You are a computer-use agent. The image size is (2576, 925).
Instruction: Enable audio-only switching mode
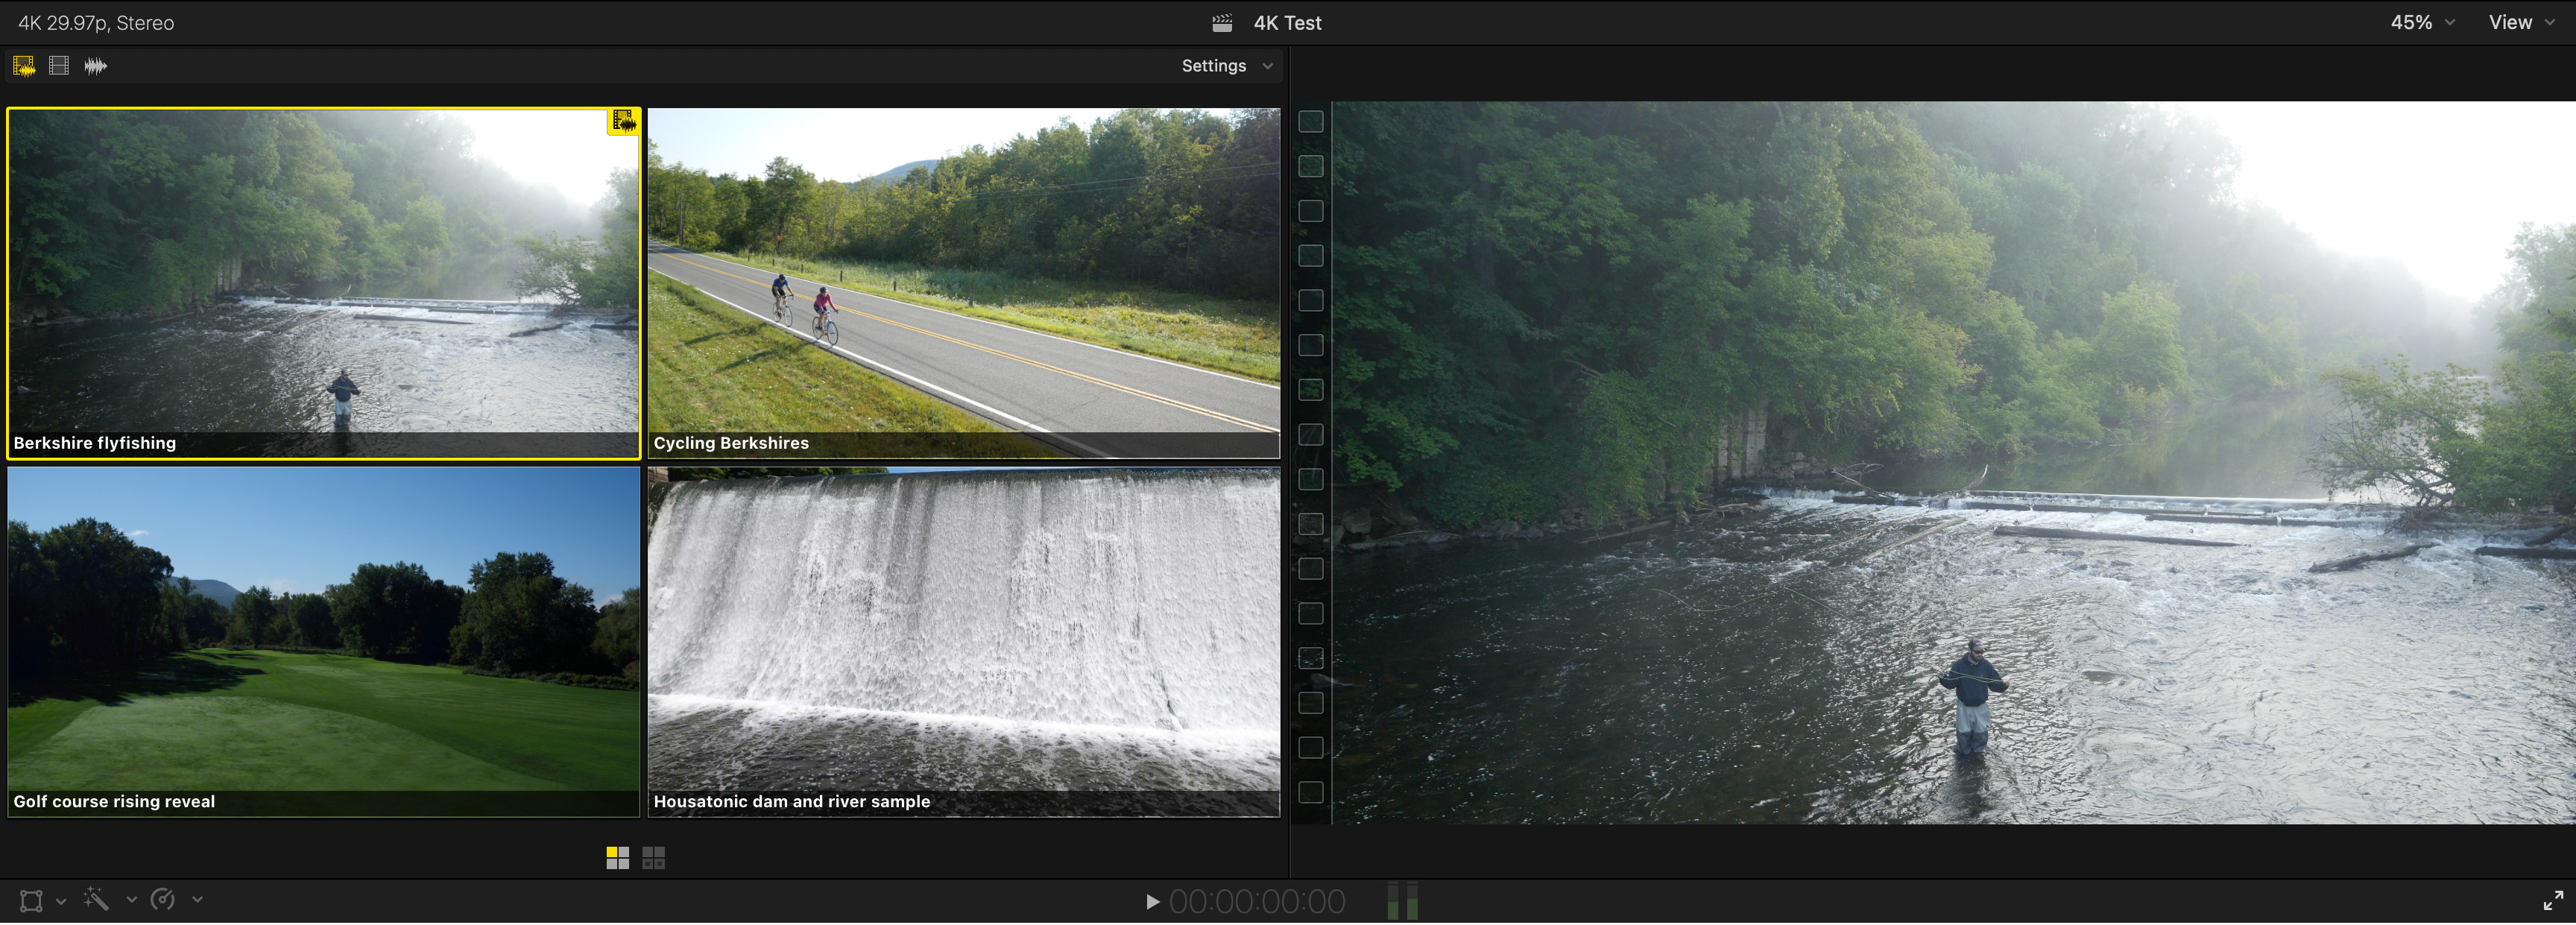click(95, 66)
